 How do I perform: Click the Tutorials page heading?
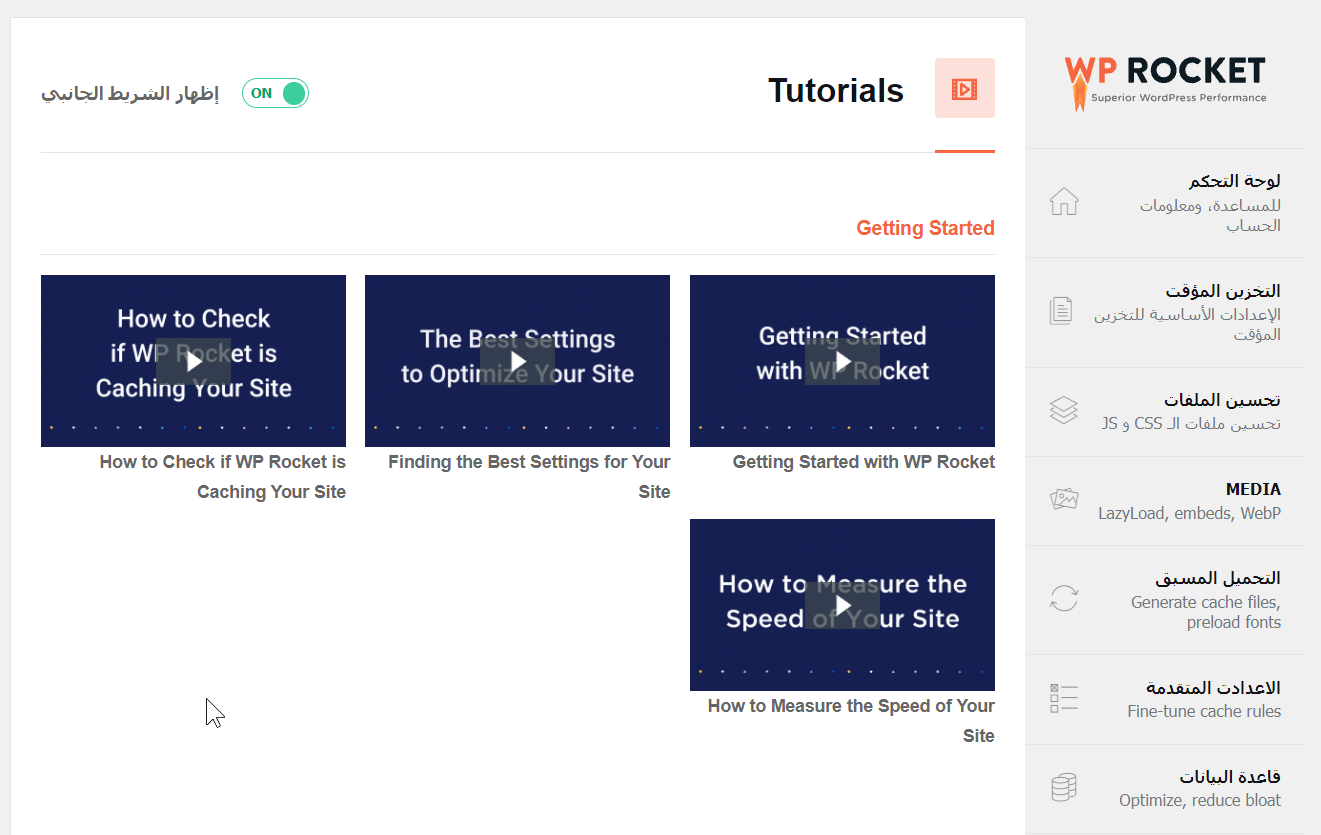[836, 90]
